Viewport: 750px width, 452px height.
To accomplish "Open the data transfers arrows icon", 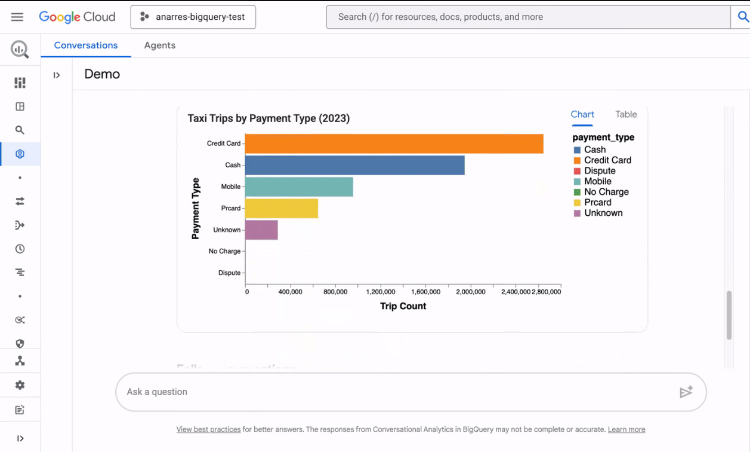I will click(20, 201).
